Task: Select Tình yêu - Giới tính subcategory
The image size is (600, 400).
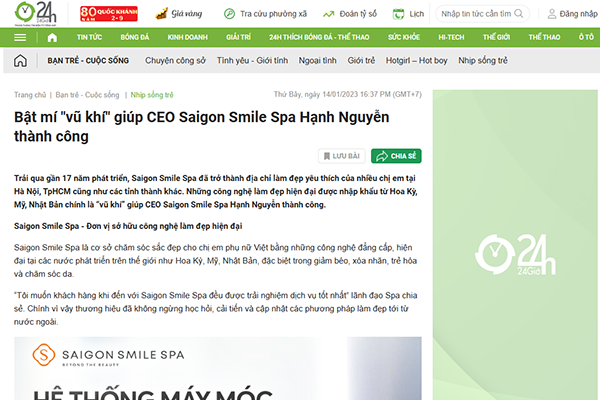Action: [252, 60]
